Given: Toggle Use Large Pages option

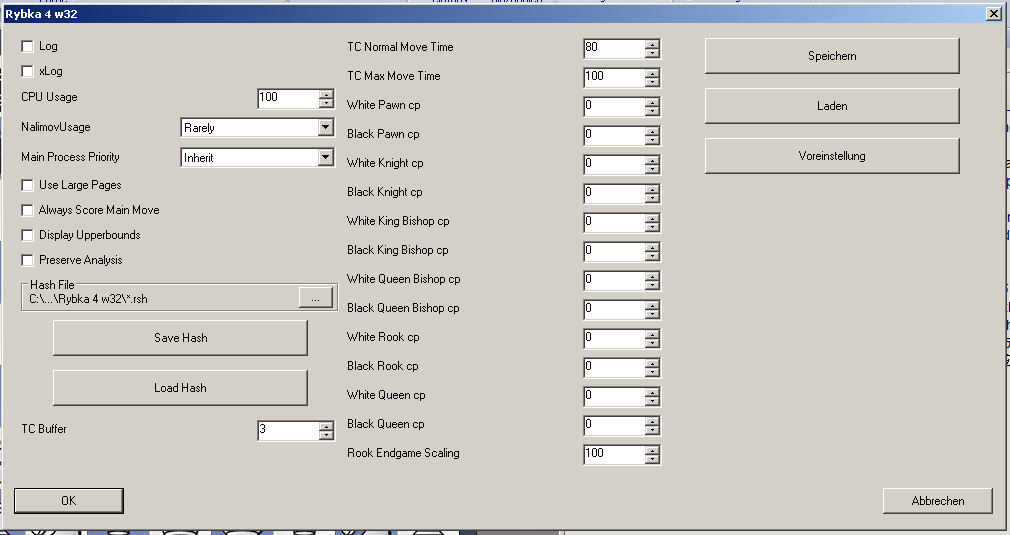Looking at the screenshot, I should [27, 185].
